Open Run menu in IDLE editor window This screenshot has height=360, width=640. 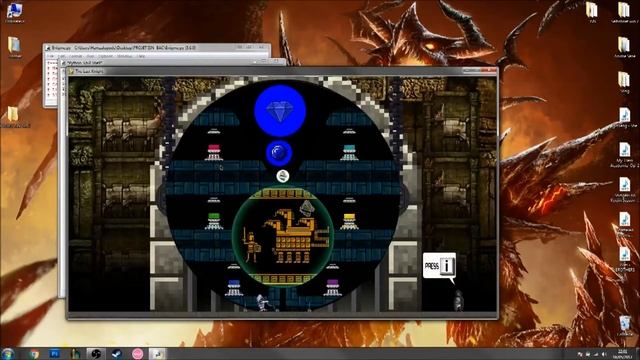(91, 56)
